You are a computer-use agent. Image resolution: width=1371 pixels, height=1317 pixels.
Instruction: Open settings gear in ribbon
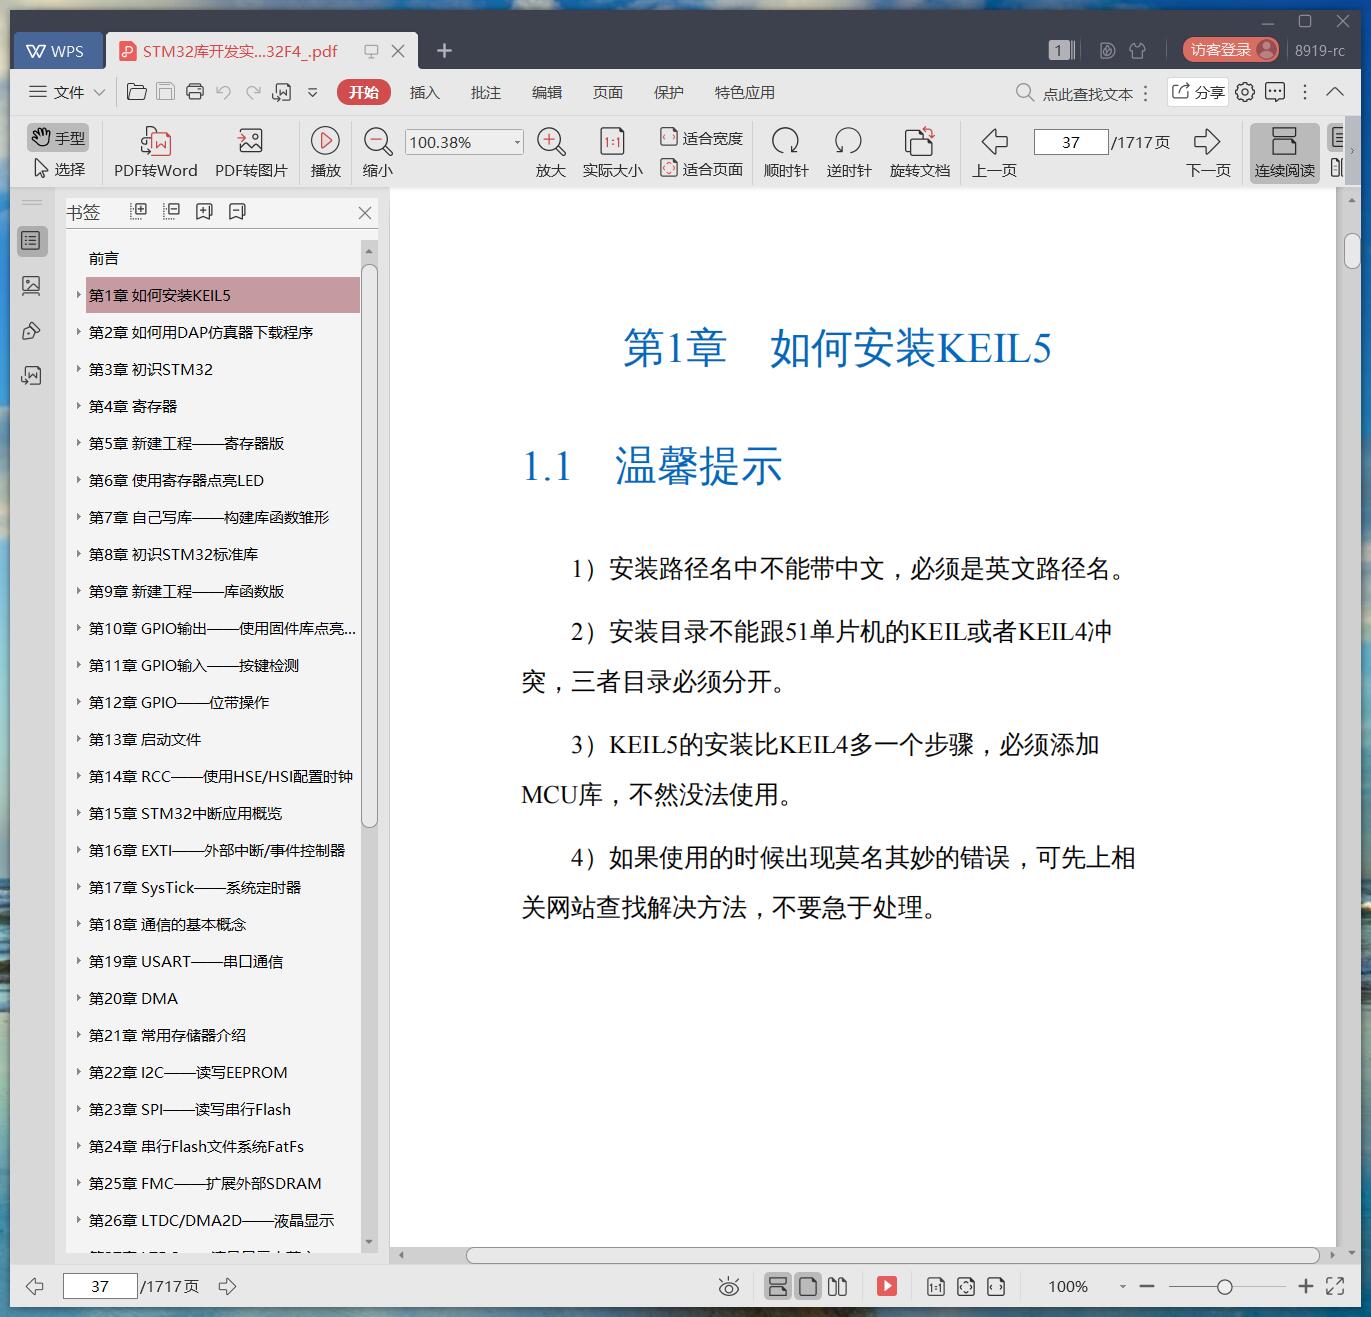click(1245, 92)
